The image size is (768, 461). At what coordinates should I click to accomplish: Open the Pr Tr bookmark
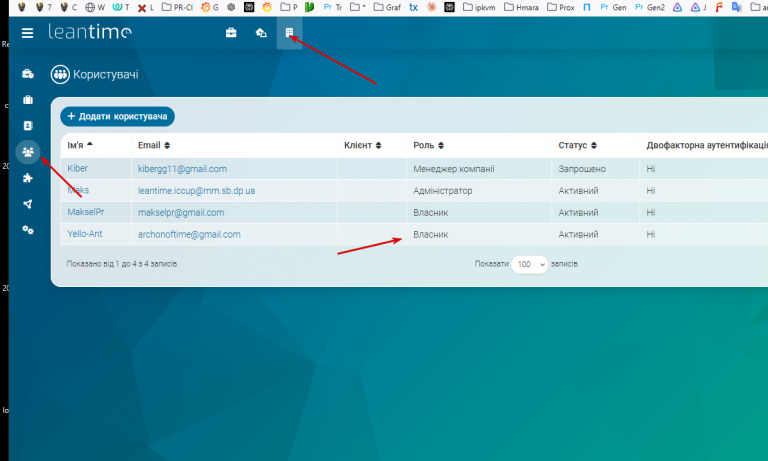[333, 7]
